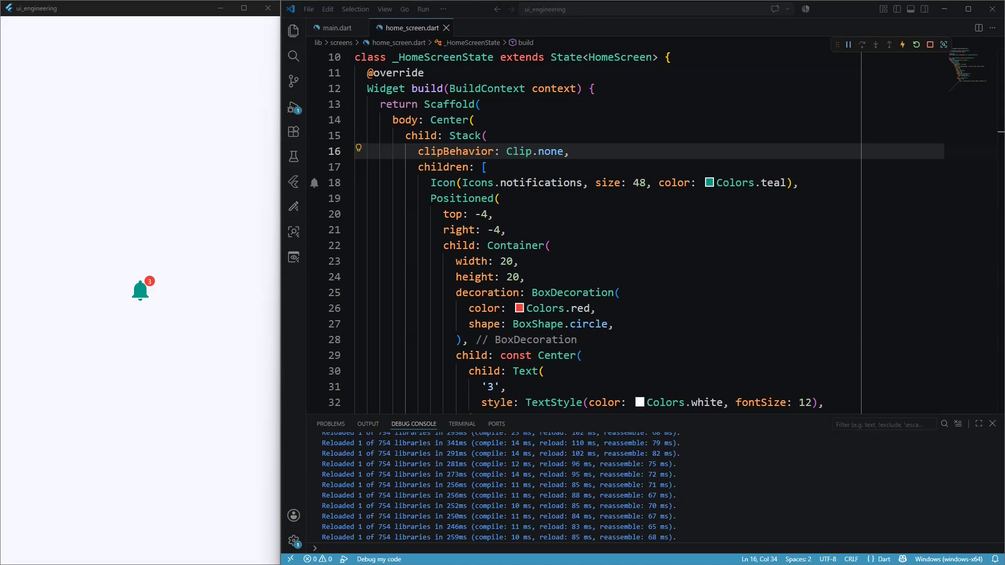Open the Extensions view
The image size is (1005, 565).
tap(294, 132)
